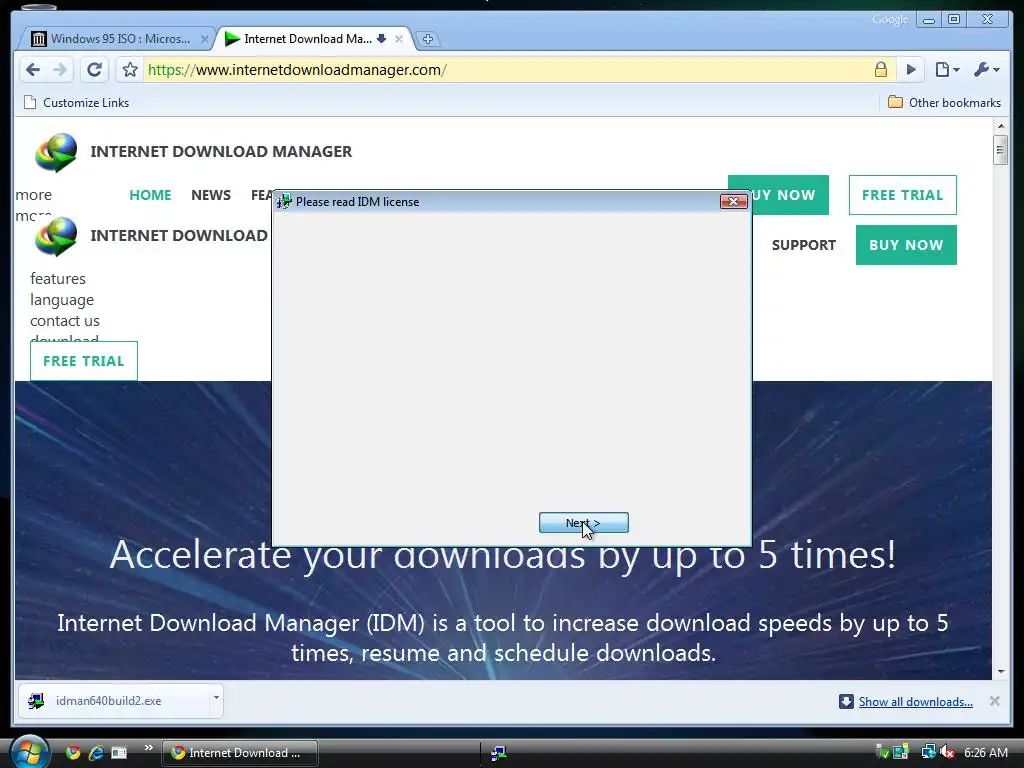Open the features link
1024x768 pixels.
[57, 279]
